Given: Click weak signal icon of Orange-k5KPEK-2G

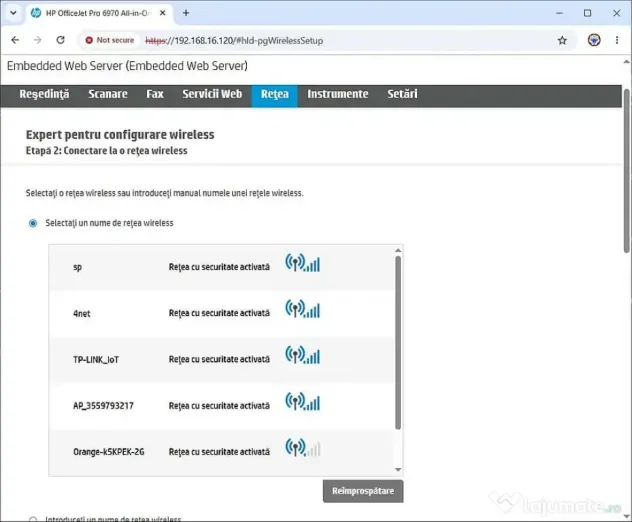Looking at the screenshot, I should pos(302,447).
